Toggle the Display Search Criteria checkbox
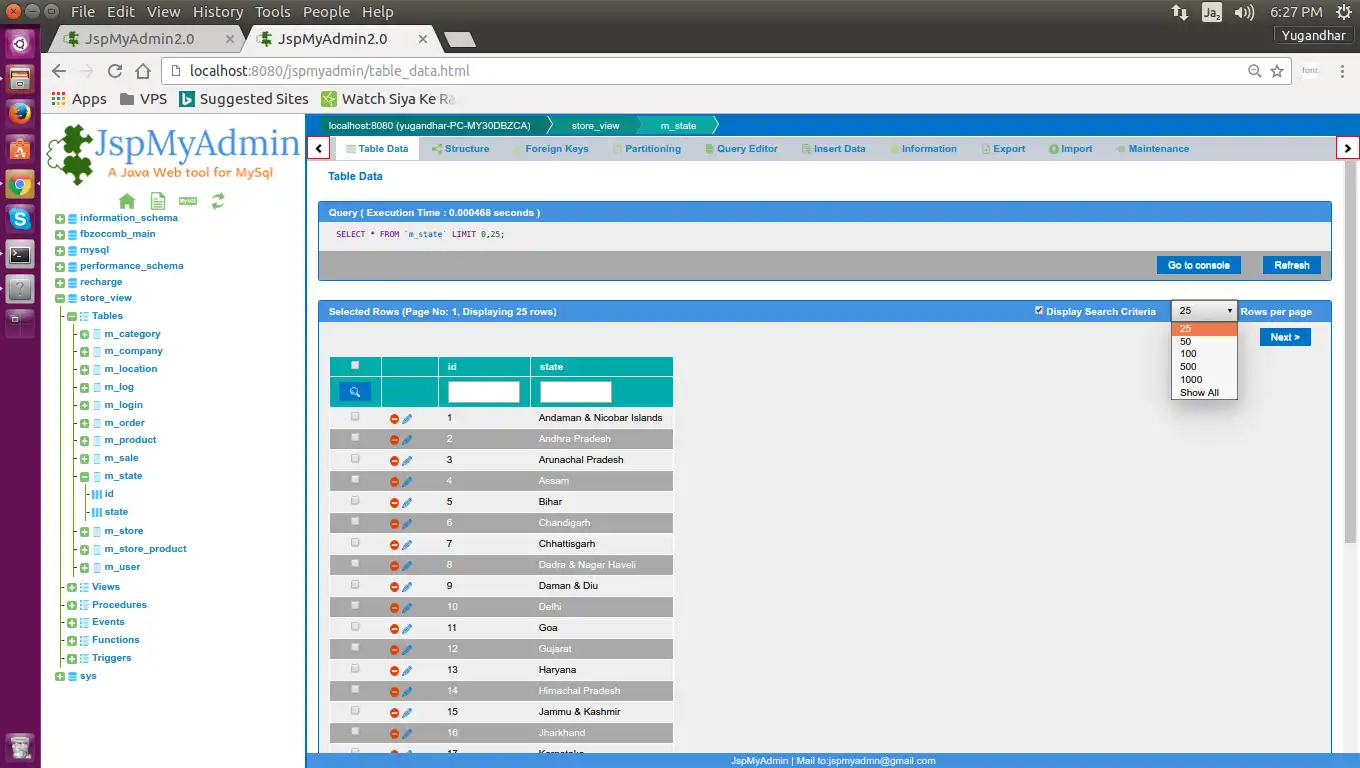1360x768 pixels. pyautogui.click(x=1039, y=311)
